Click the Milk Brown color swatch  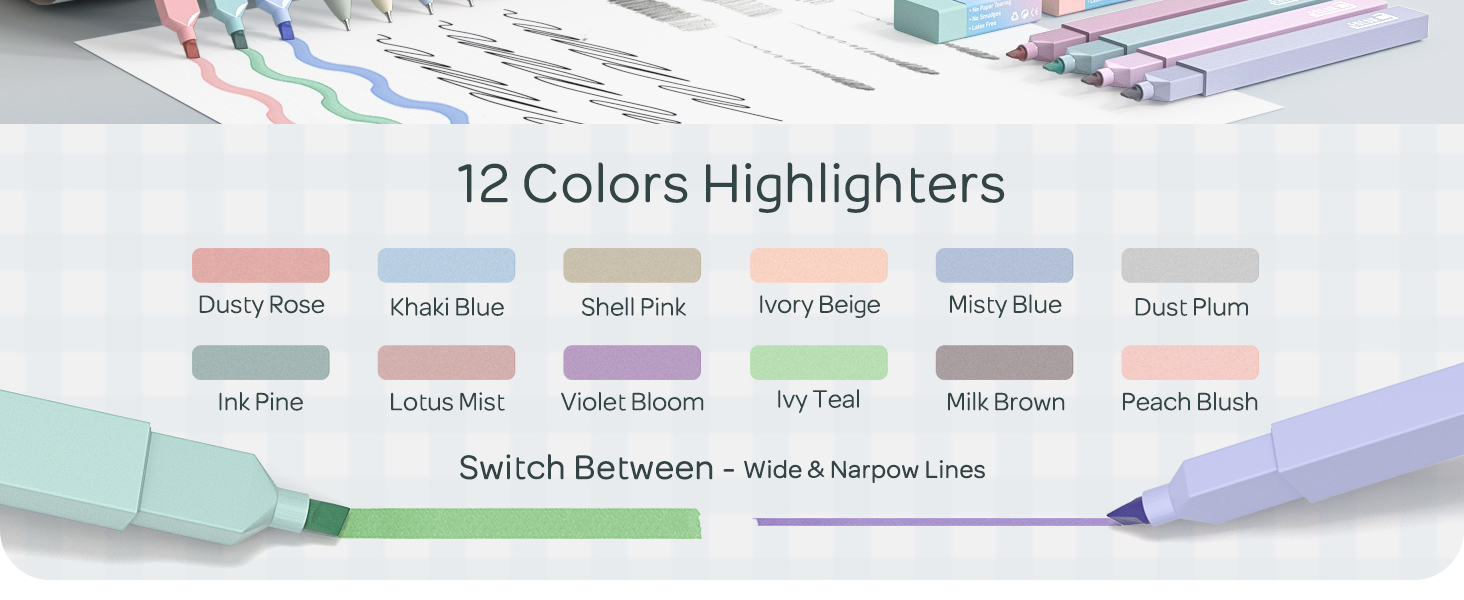tap(1005, 363)
